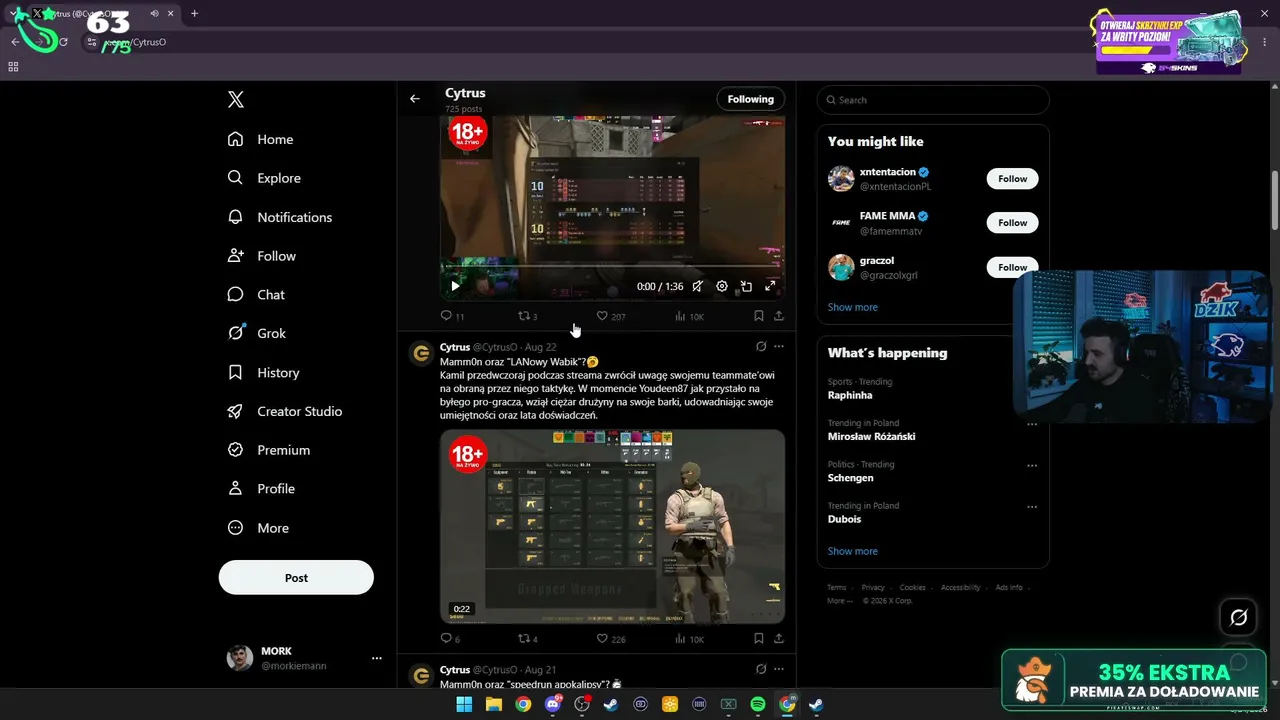Open Grok actions on the Aug 22 post
The image size is (1280, 720).
pos(761,347)
